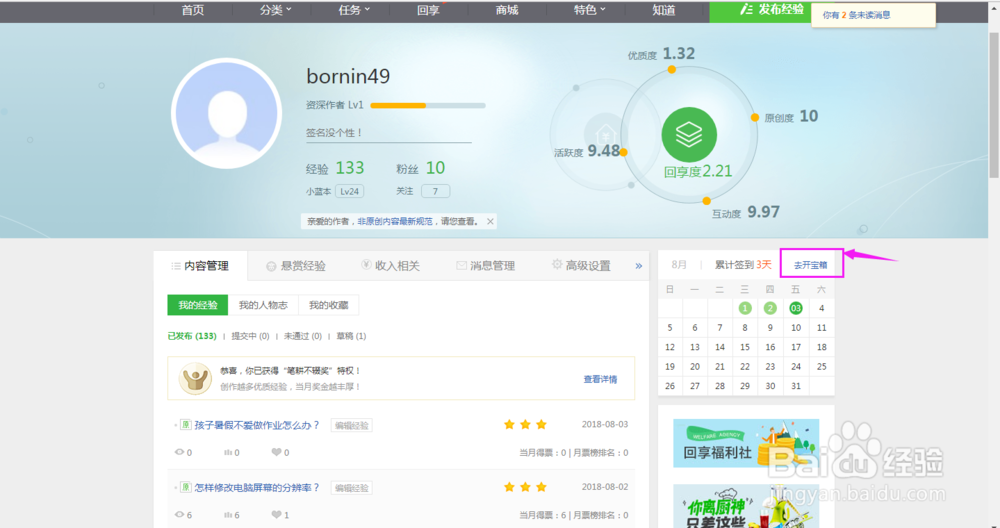The image size is (1000, 528).
Task: Click the star rating of resolution article
Action: 525,487
